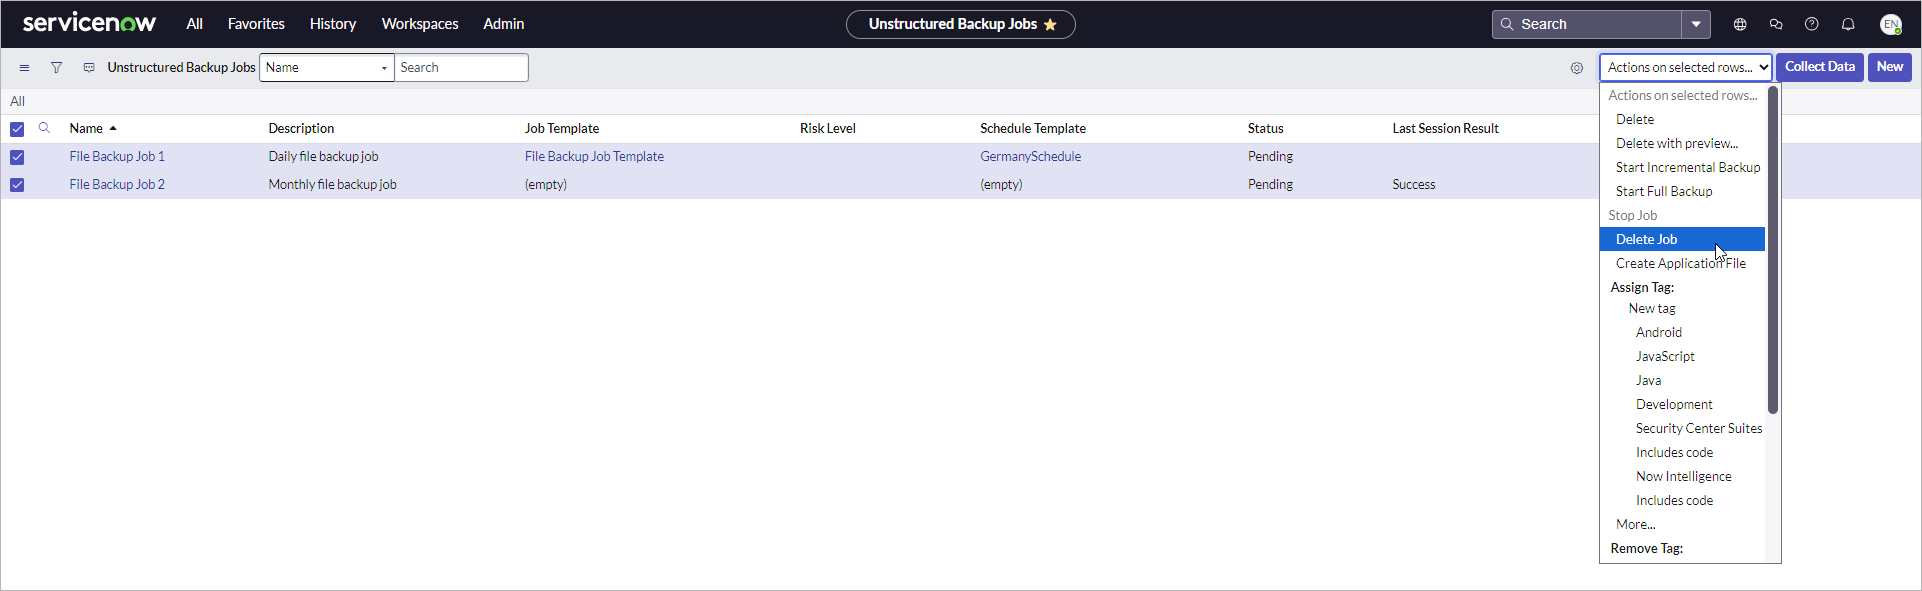Show the filter funnel icon
Image resolution: width=1922 pixels, height=591 pixels.
click(56, 68)
